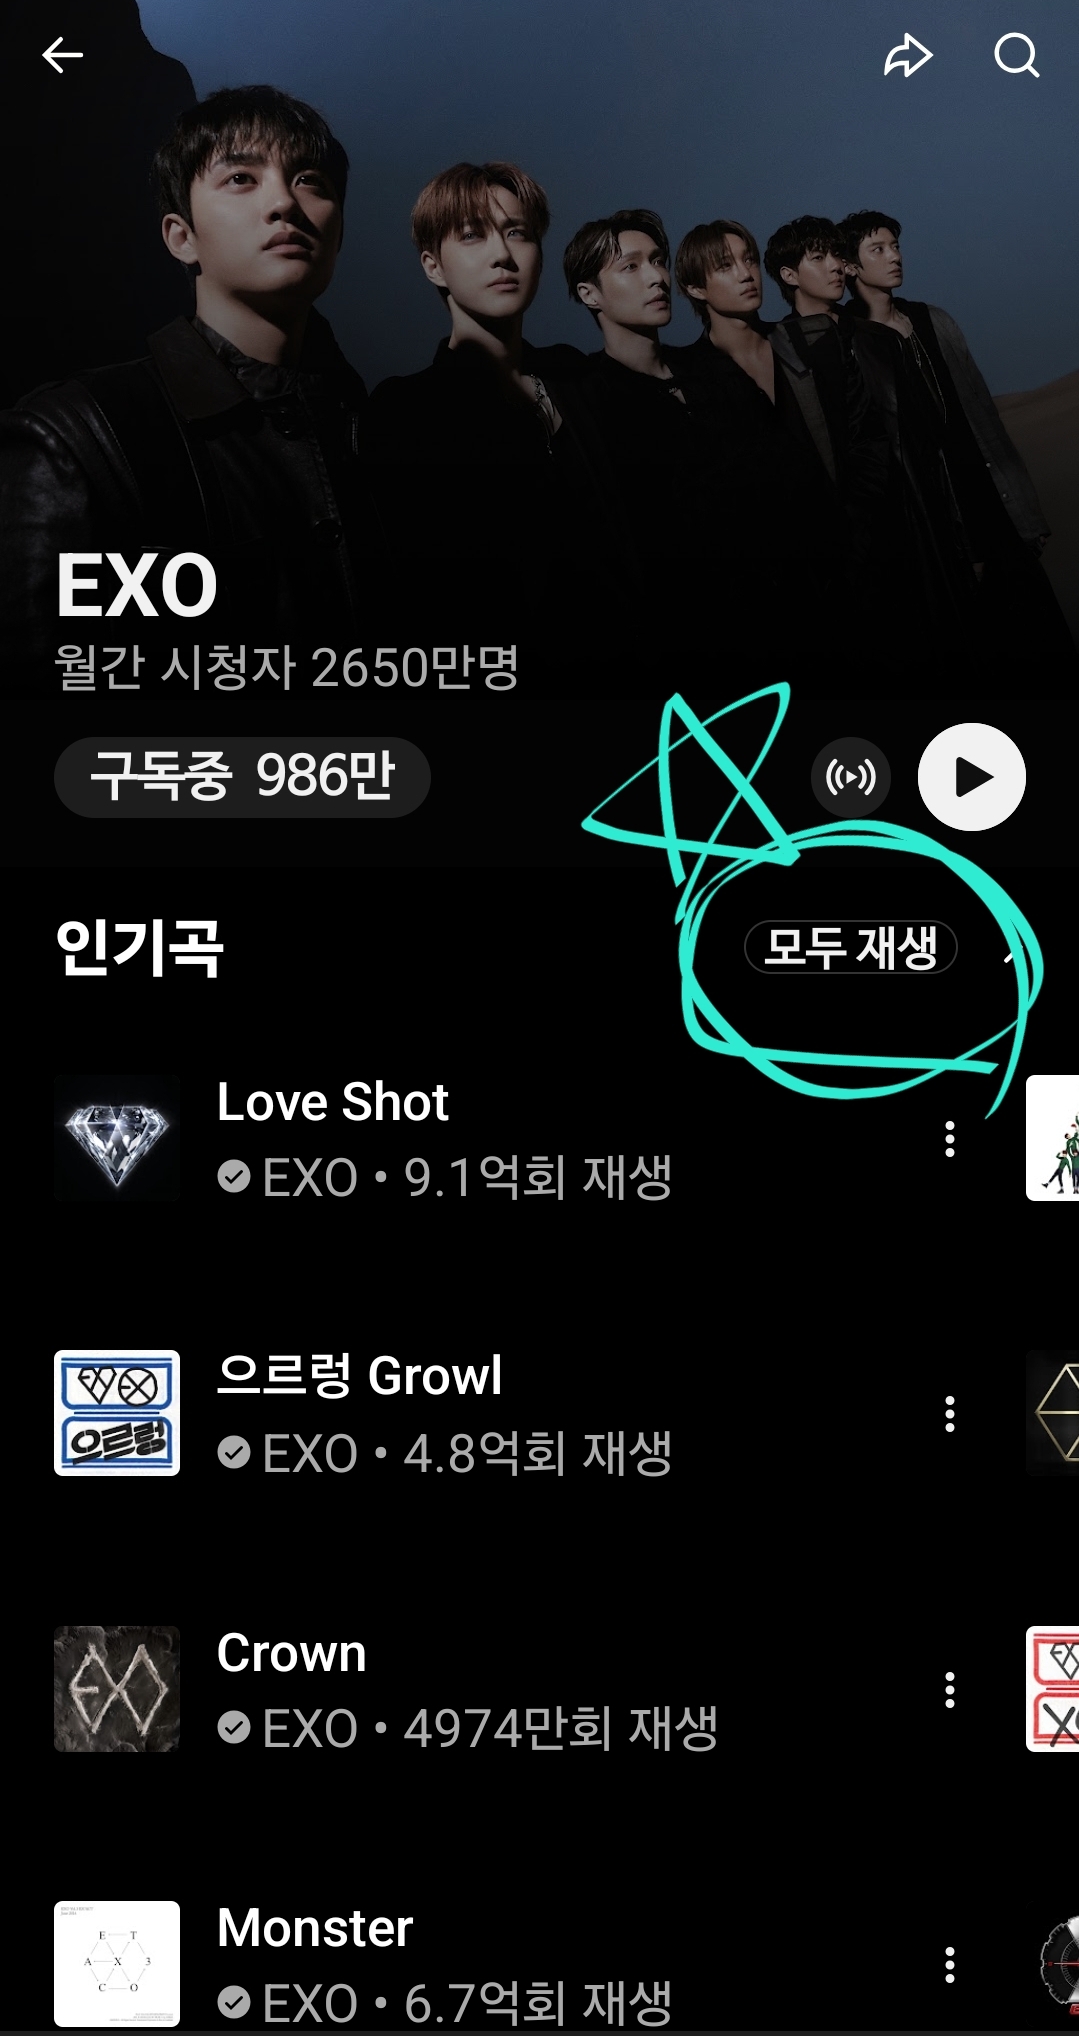Open more options for Crown
The width and height of the screenshot is (1079, 2036).
click(950, 1690)
